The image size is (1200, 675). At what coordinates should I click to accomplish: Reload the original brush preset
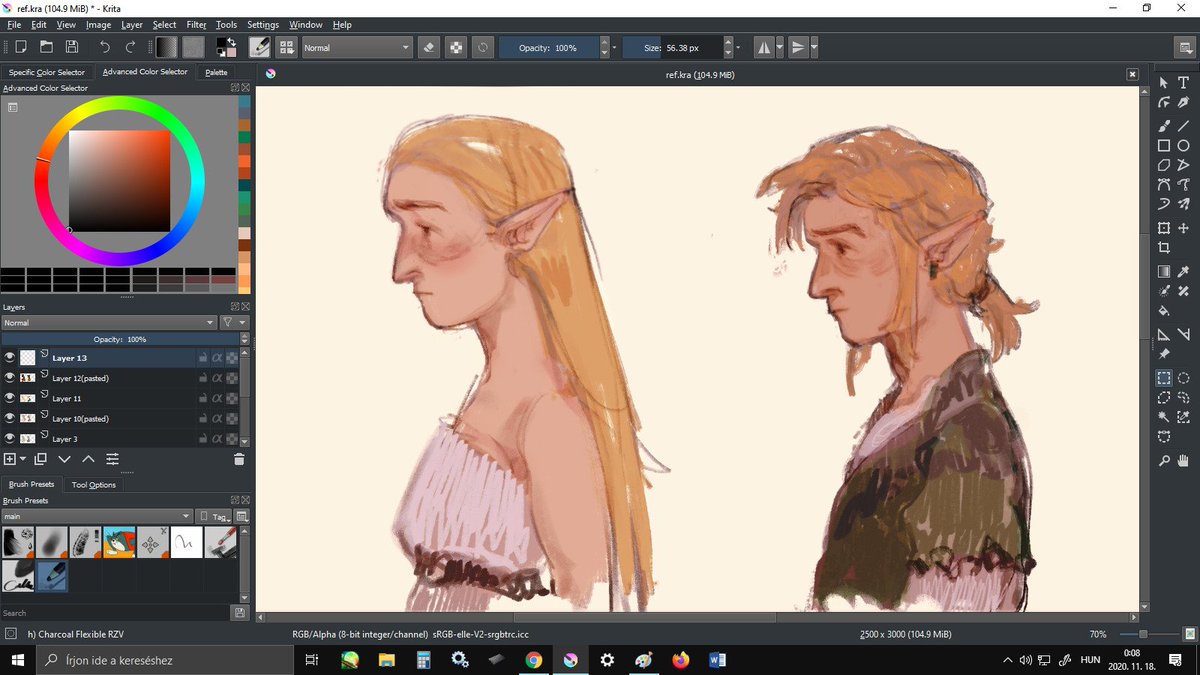click(x=483, y=47)
